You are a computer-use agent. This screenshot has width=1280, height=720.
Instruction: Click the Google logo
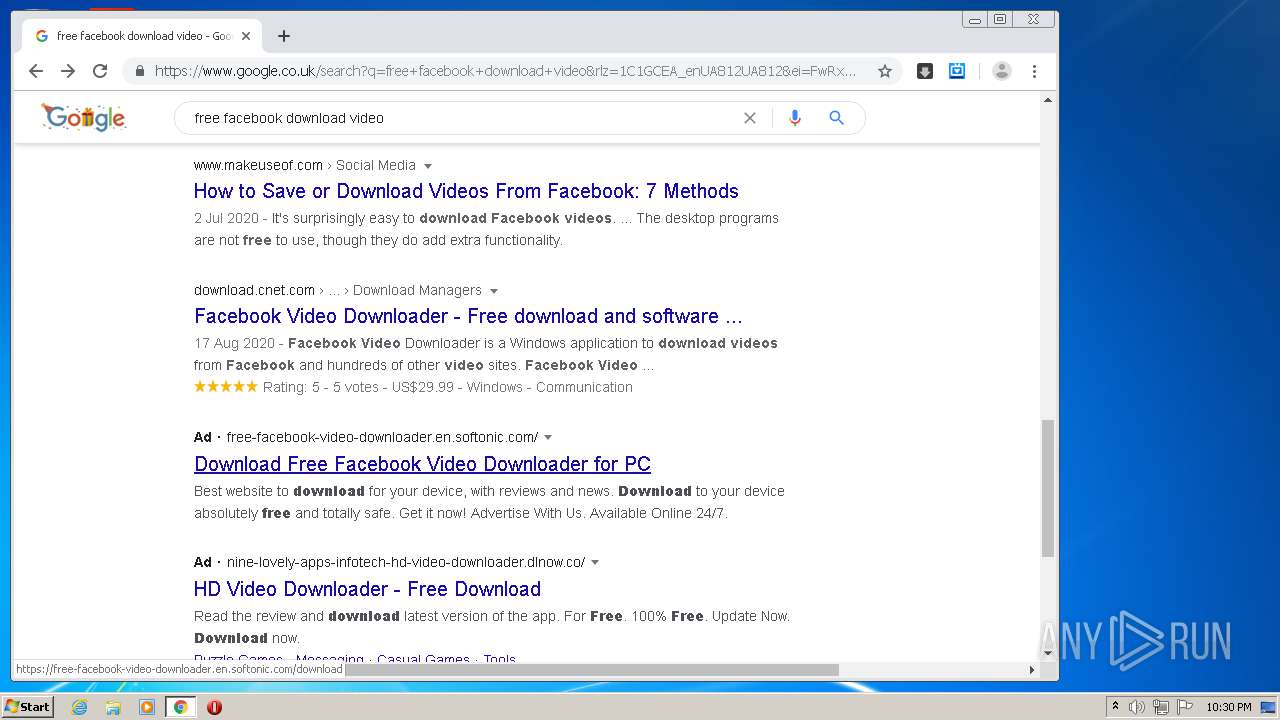tap(84, 117)
